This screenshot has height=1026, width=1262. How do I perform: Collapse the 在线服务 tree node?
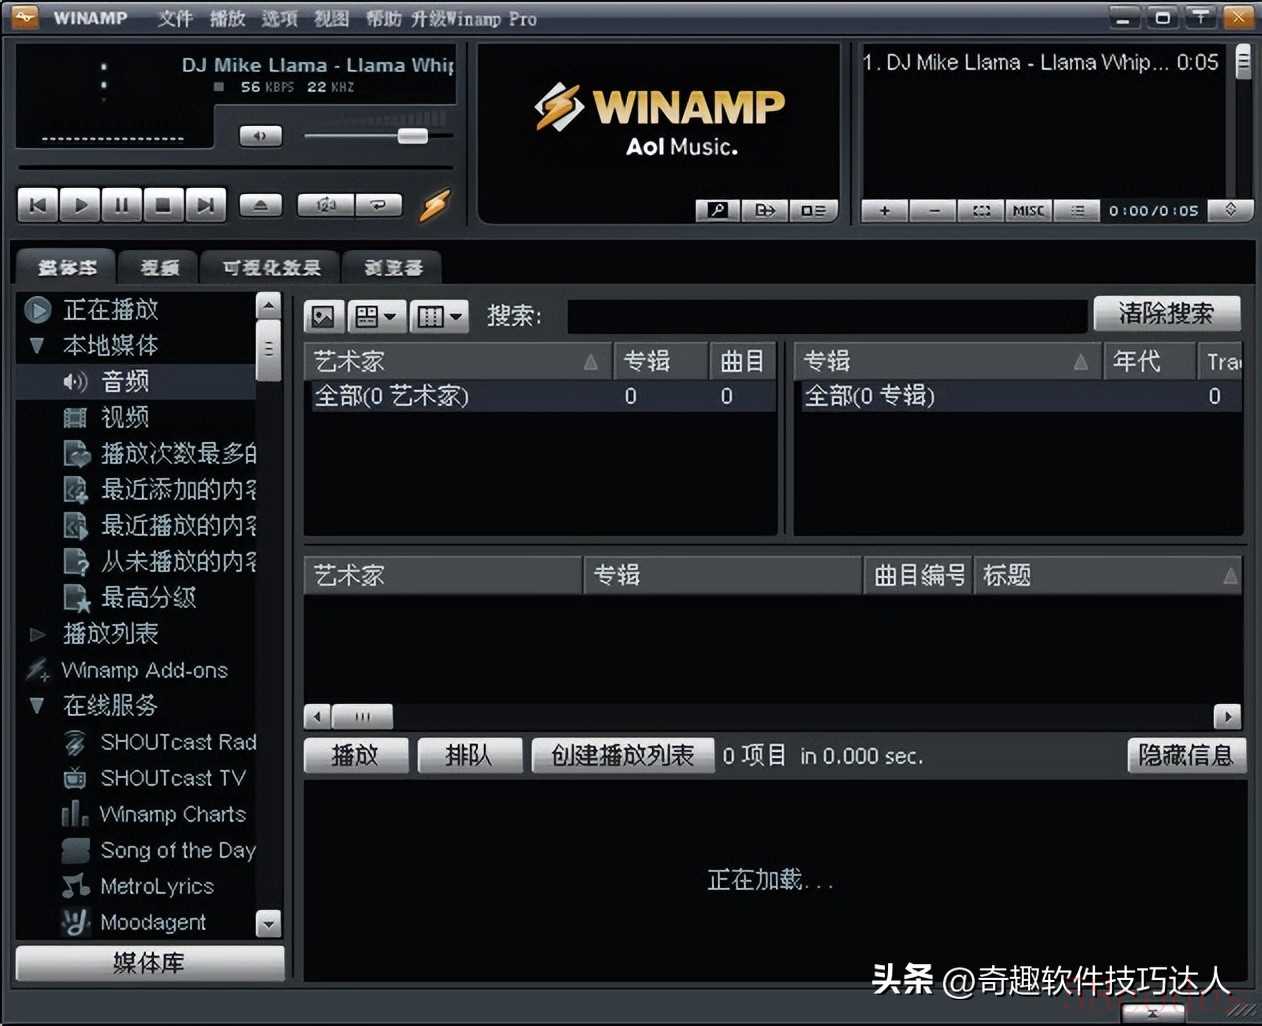pos(37,706)
